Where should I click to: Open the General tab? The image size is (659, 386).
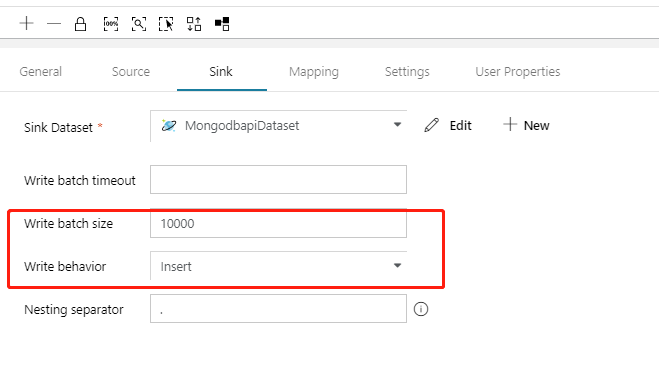click(x=41, y=71)
